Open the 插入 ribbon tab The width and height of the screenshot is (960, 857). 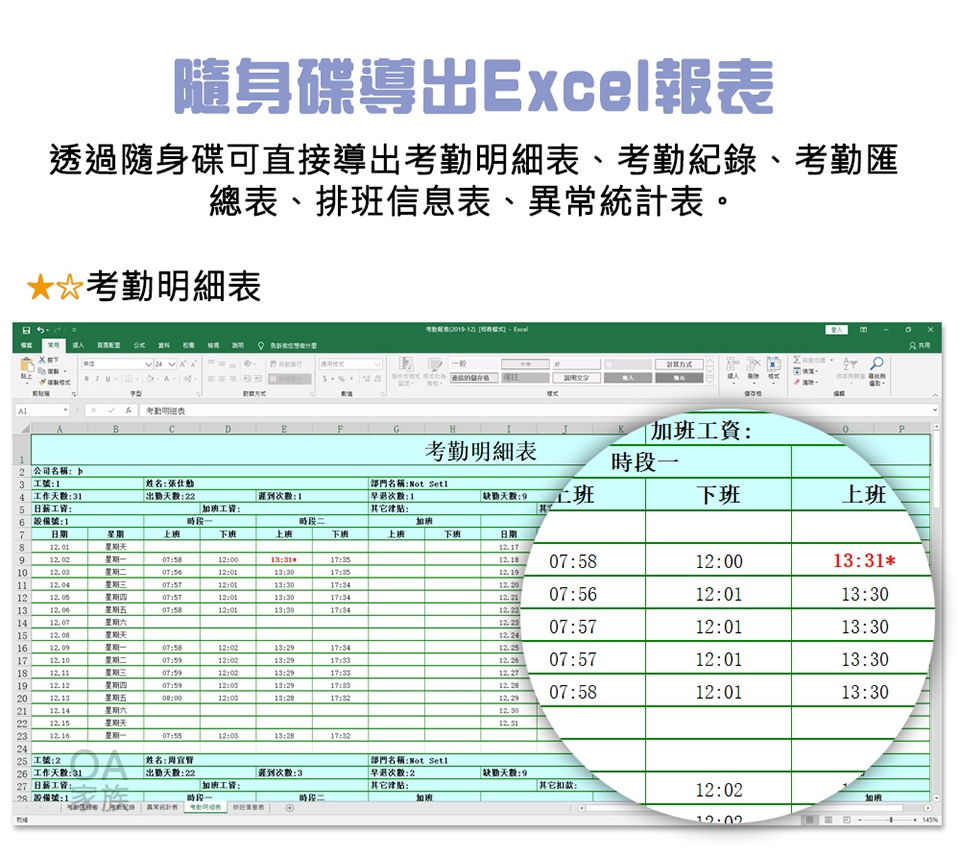77,345
